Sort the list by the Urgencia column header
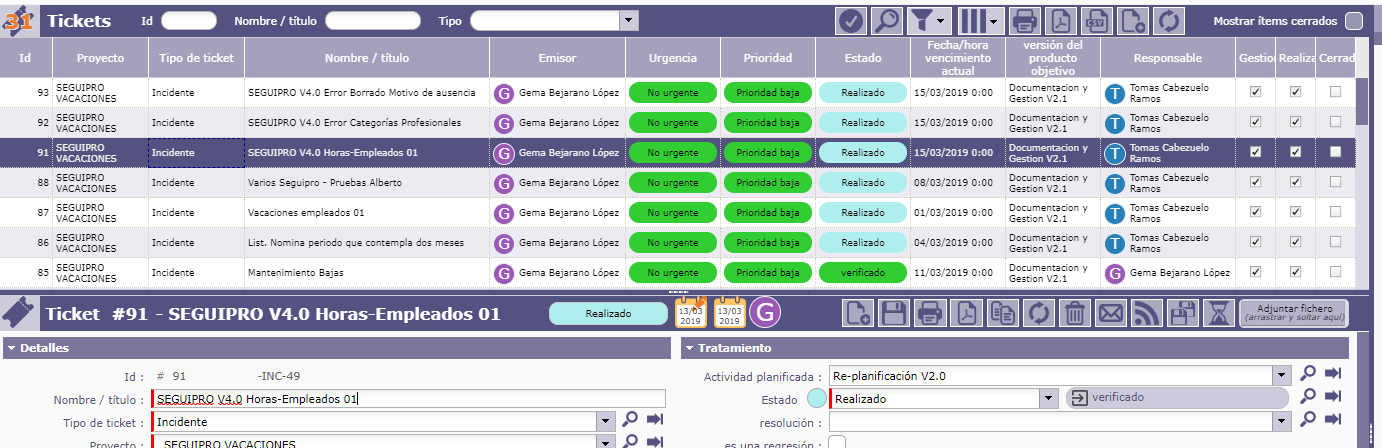1382x448 pixels. (x=672, y=58)
